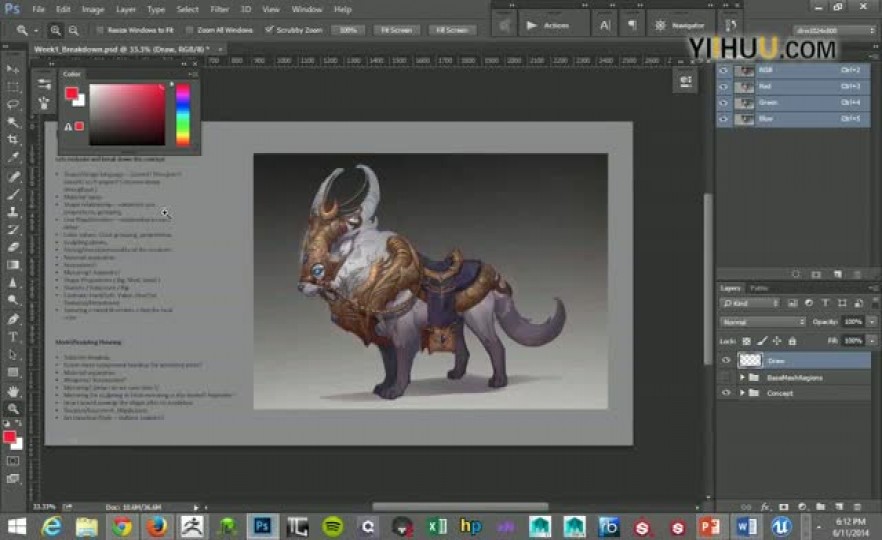Select the Eraser tool
Screen dimensions: 882x540
pyautogui.click(x=12, y=247)
